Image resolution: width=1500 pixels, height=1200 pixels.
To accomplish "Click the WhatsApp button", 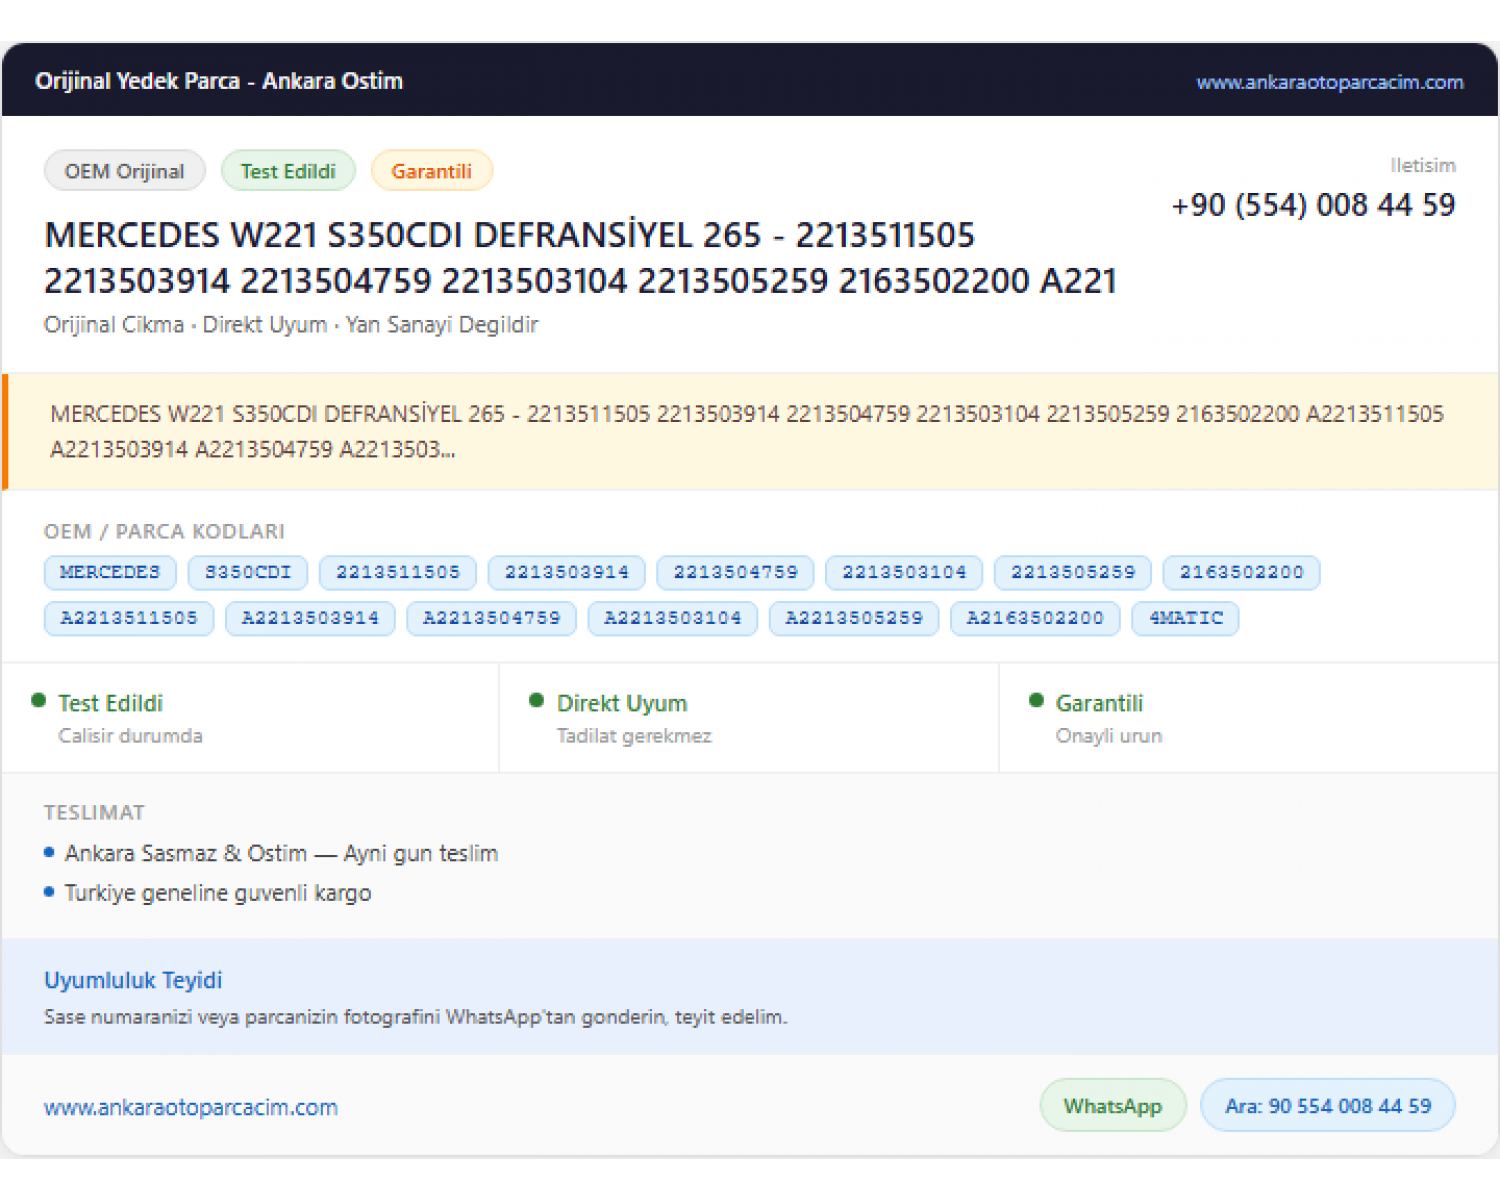I will (x=1113, y=1106).
